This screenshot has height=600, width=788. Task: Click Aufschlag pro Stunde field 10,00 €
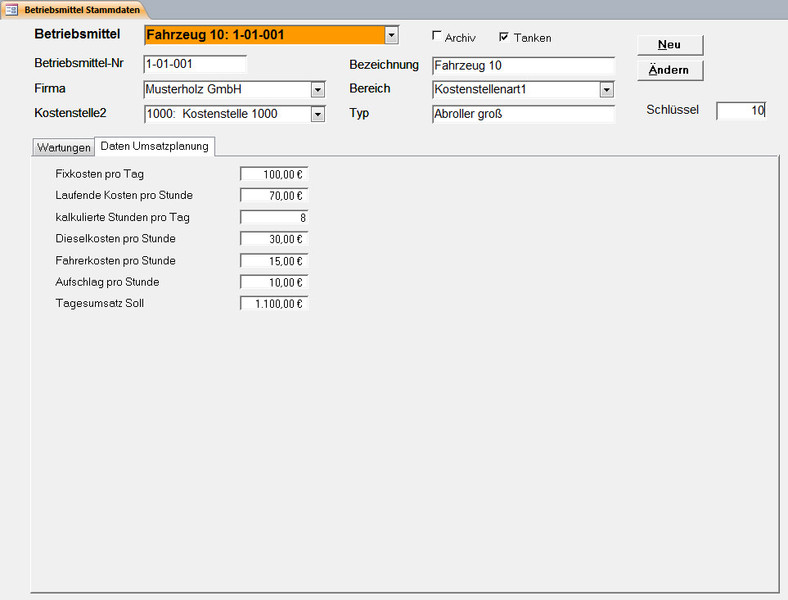click(274, 282)
